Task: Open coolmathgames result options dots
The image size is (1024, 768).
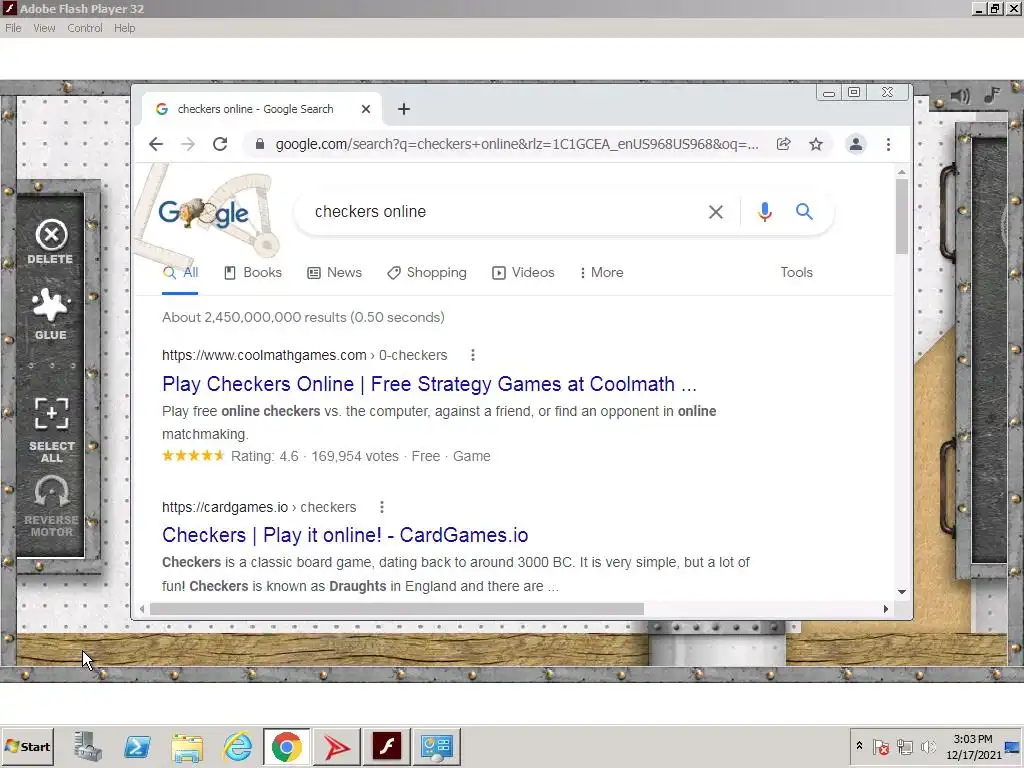Action: pyautogui.click(x=473, y=355)
